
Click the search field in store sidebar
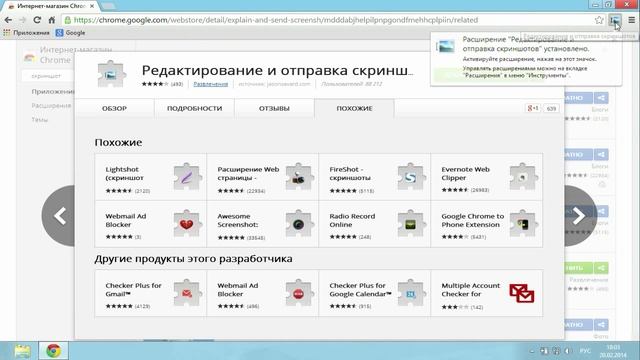(47, 76)
